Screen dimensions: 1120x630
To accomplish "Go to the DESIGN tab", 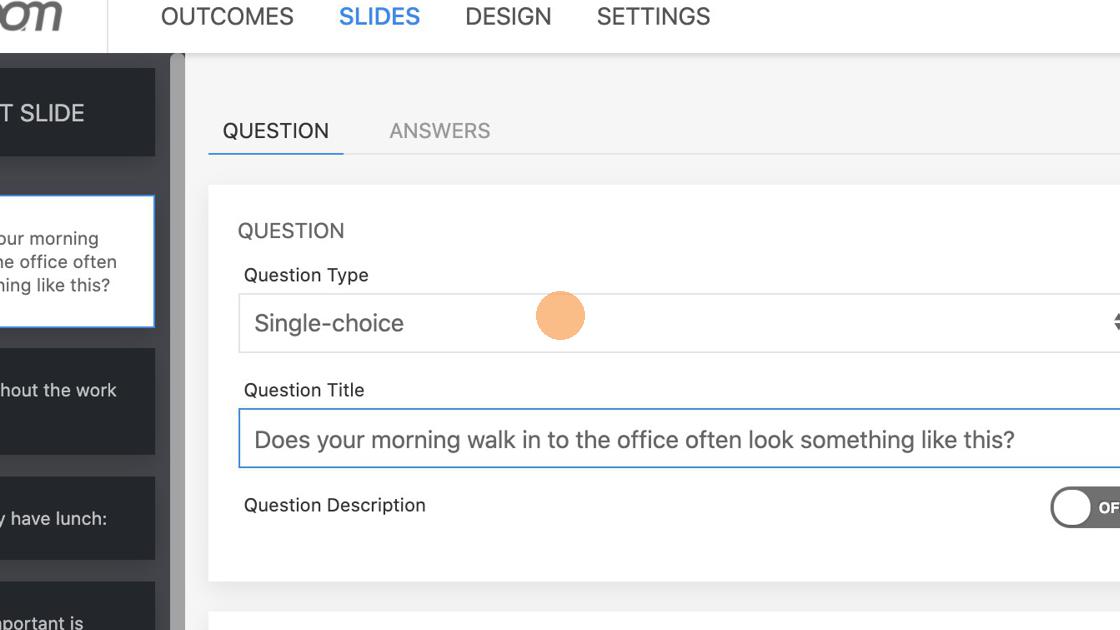I will (x=508, y=17).
